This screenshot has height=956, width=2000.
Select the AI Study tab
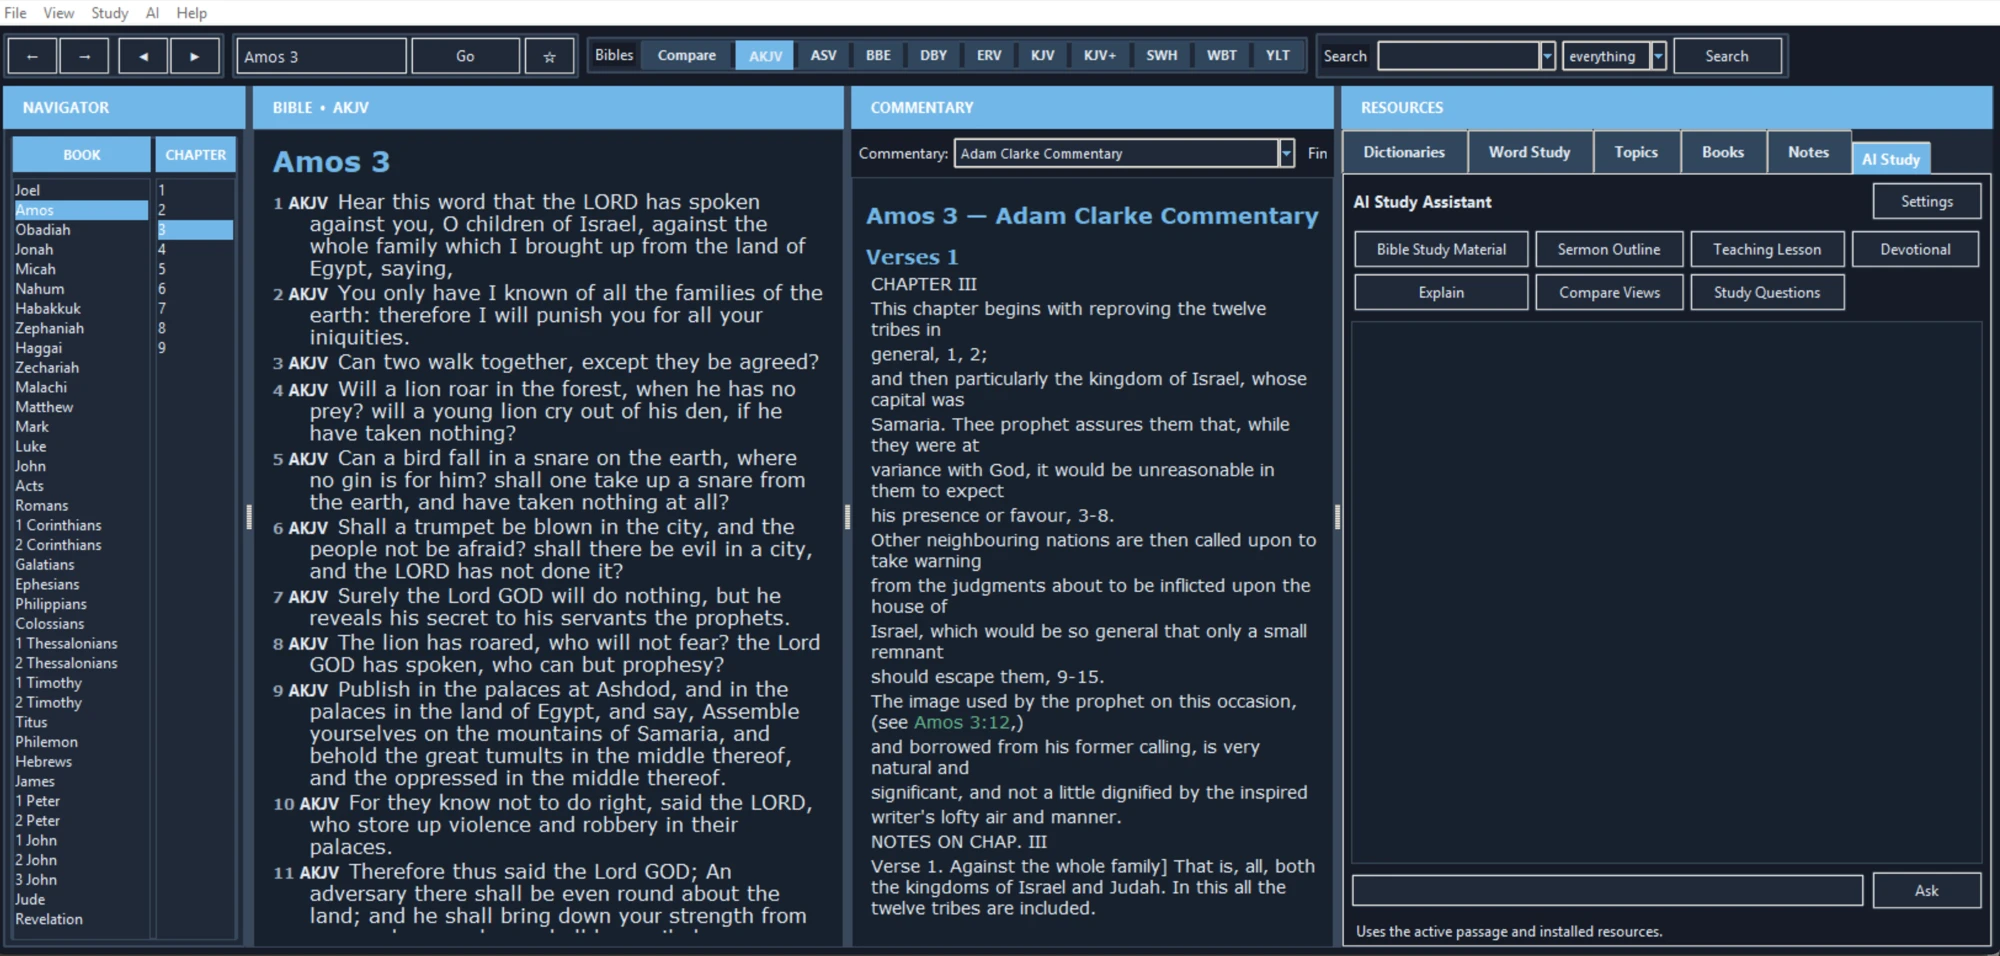point(1891,159)
